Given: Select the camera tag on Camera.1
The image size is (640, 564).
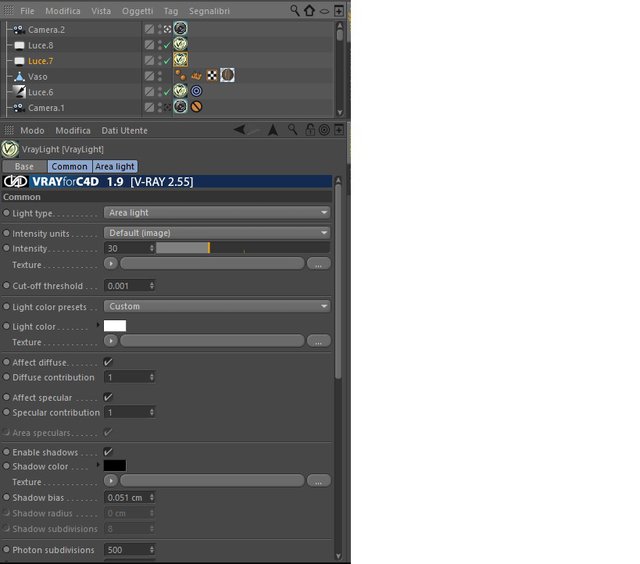Looking at the screenshot, I should 180,107.
